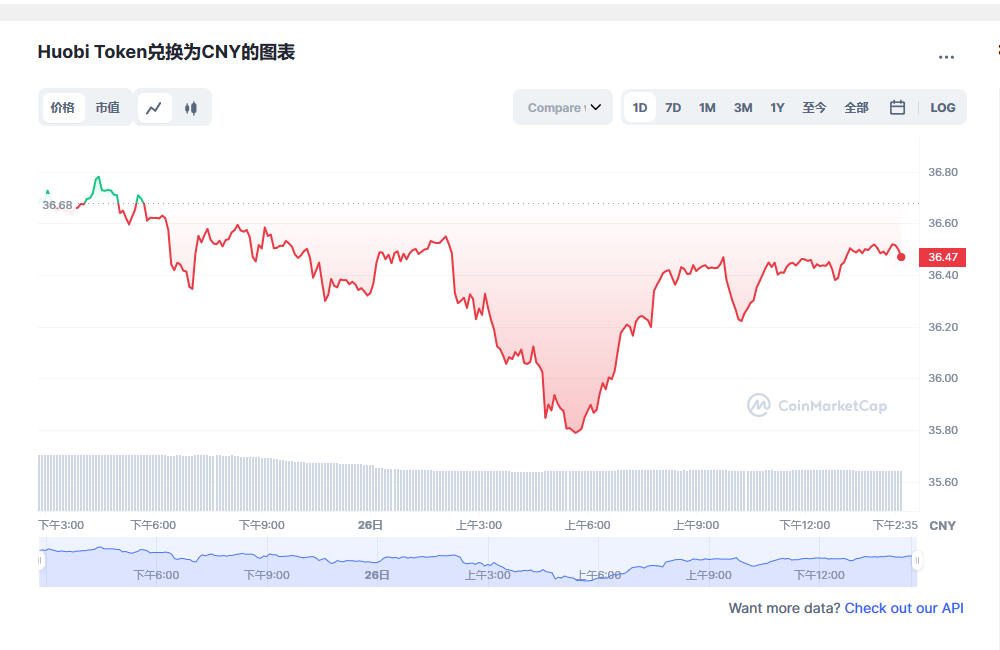This screenshot has width=1000, height=650.
Task: Click the 36.47 current price label
Action: click(943, 257)
